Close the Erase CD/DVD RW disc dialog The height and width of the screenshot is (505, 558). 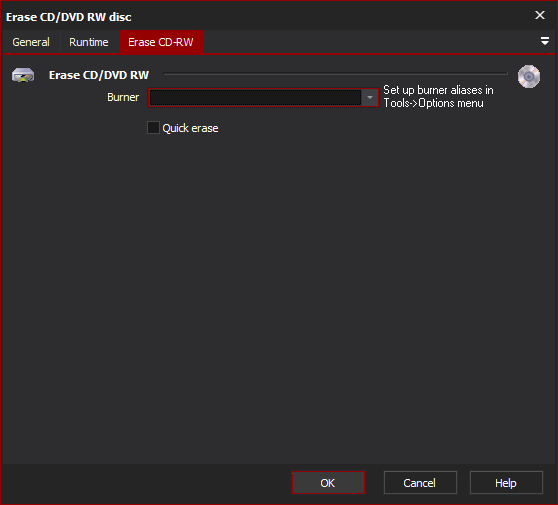pos(540,15)
